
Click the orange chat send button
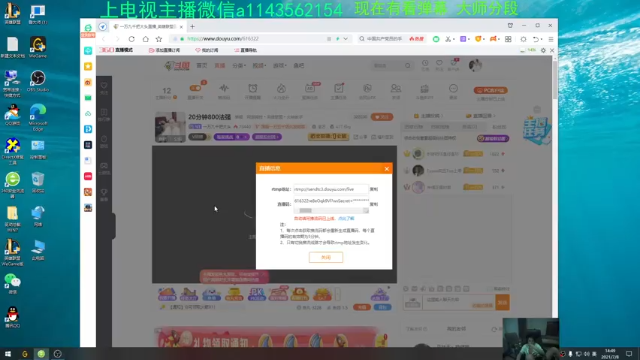(502, 302)
